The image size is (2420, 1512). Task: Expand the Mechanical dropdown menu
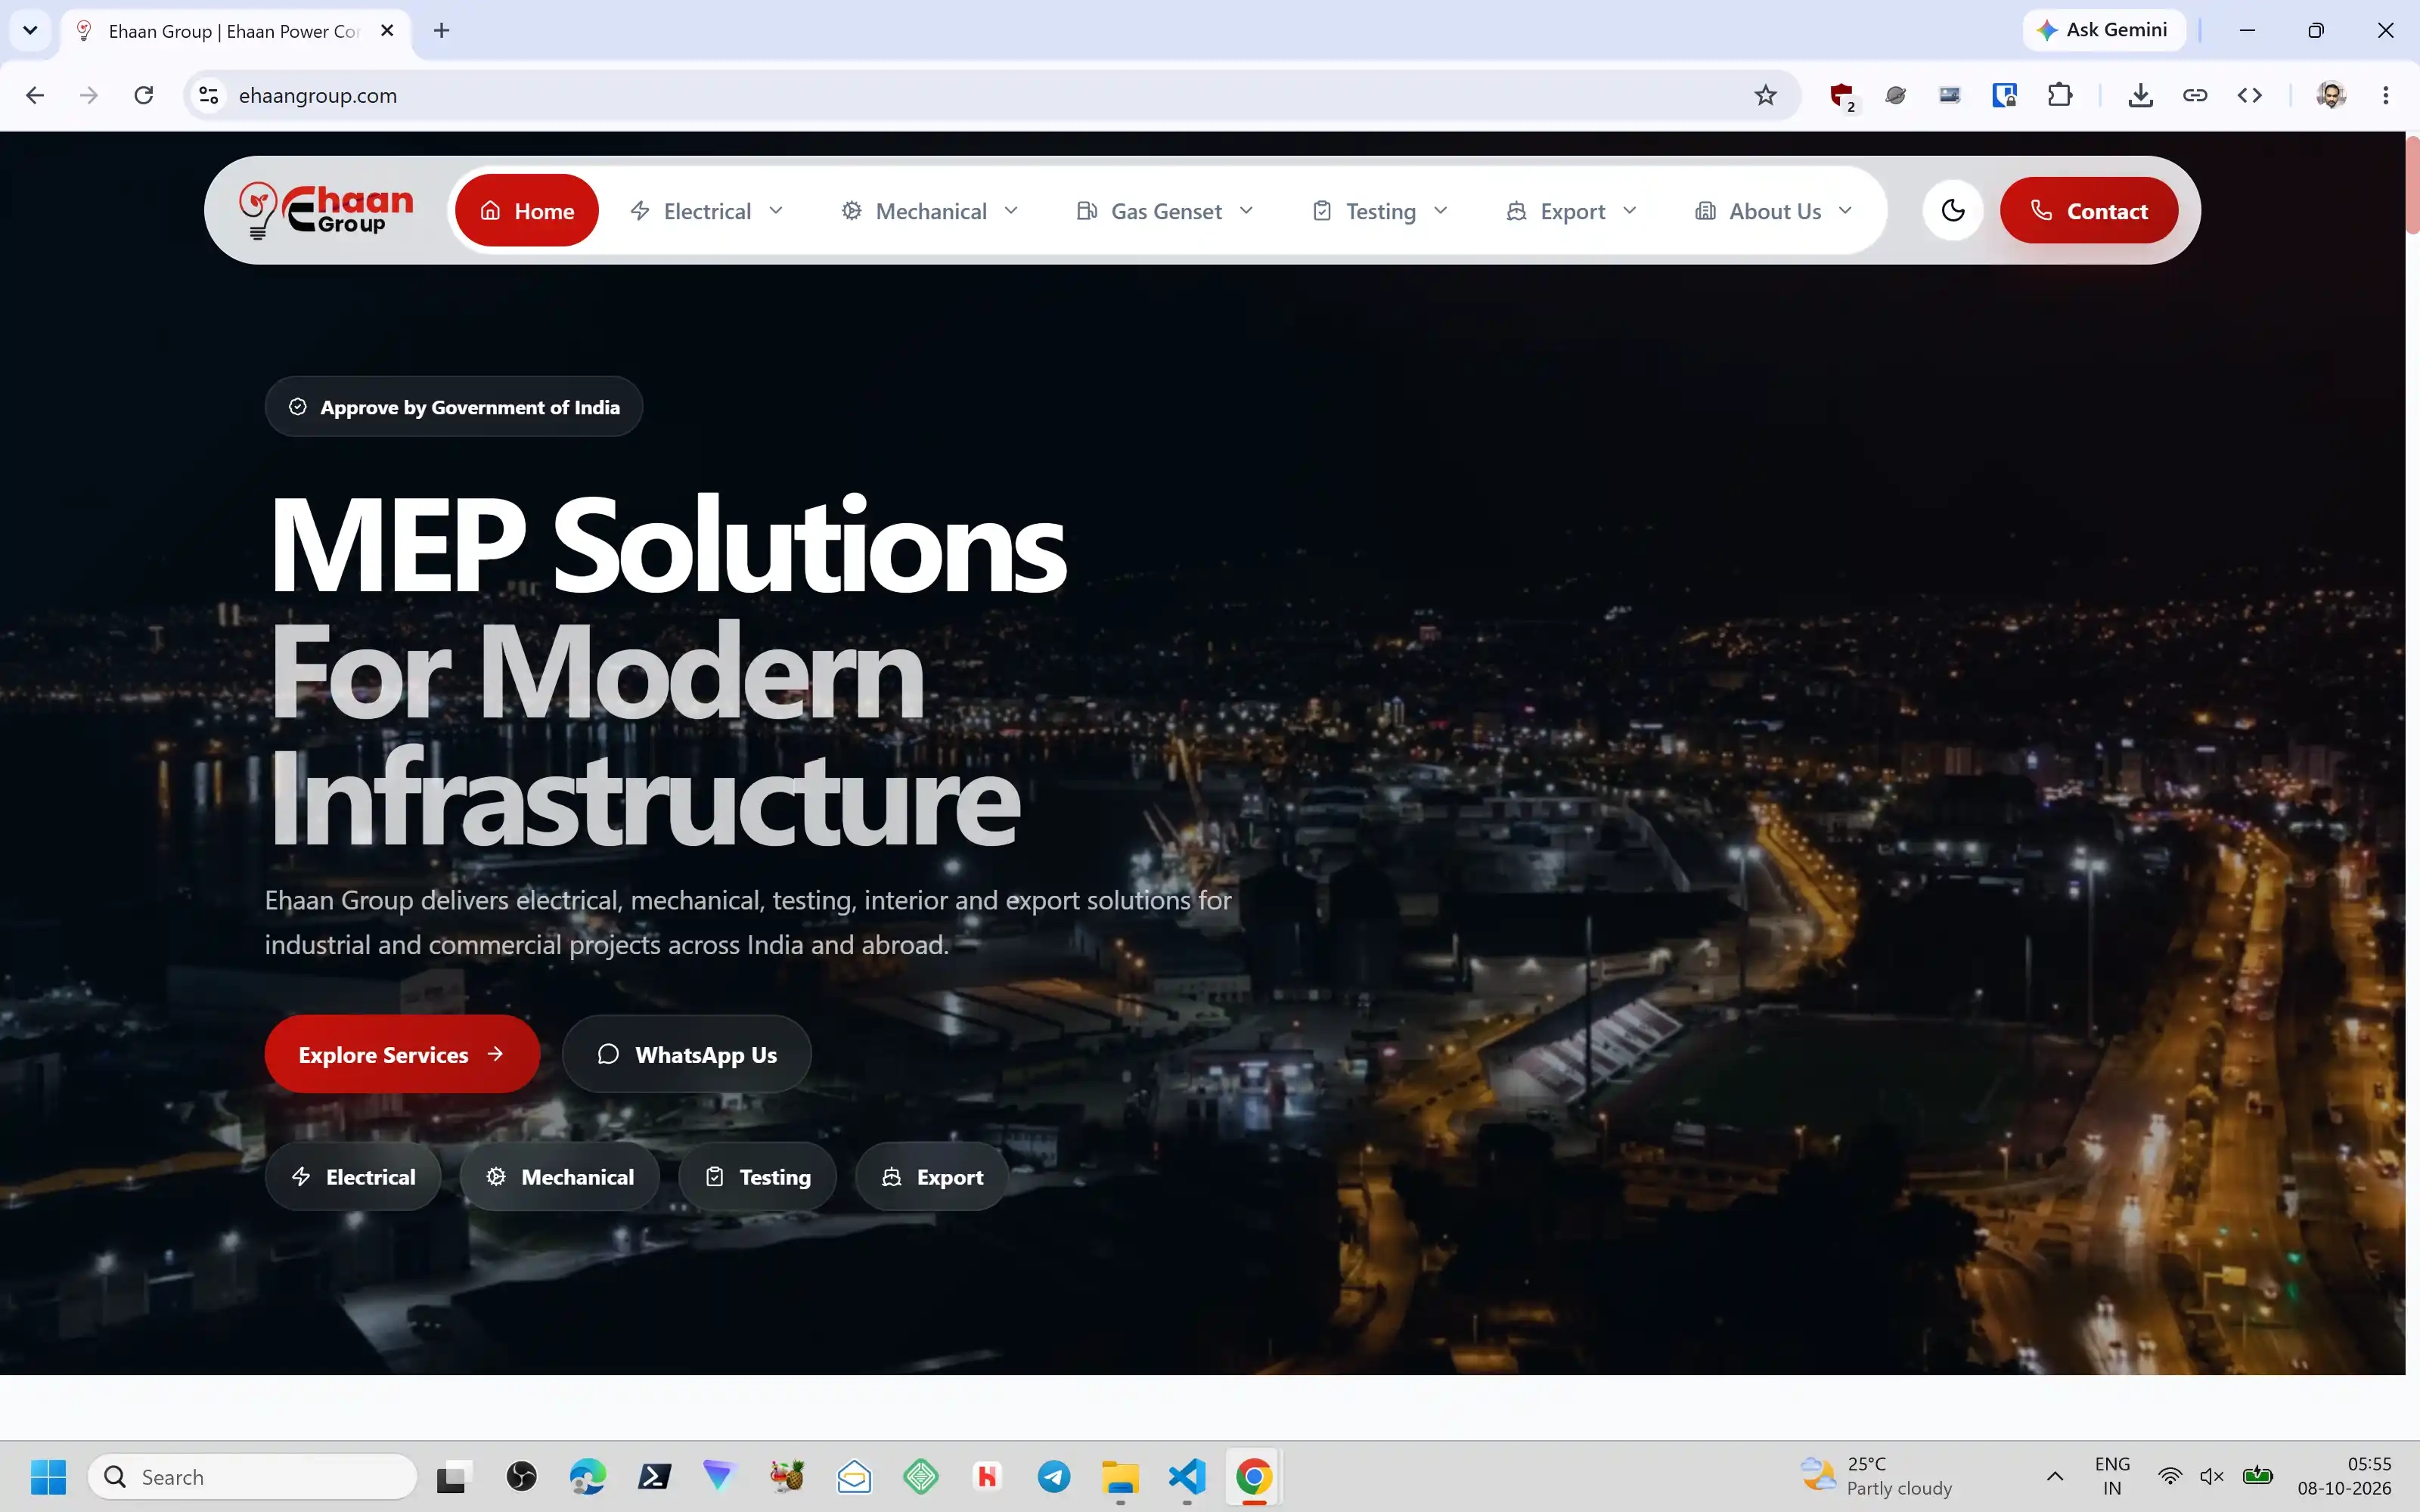coord(931,211)
